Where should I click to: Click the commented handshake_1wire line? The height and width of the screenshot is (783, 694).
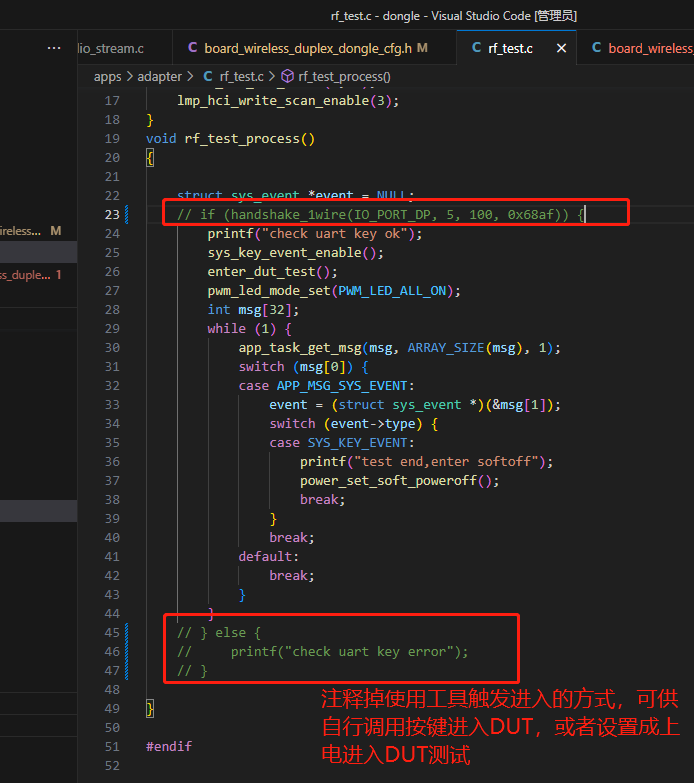(x=382, y=215)
